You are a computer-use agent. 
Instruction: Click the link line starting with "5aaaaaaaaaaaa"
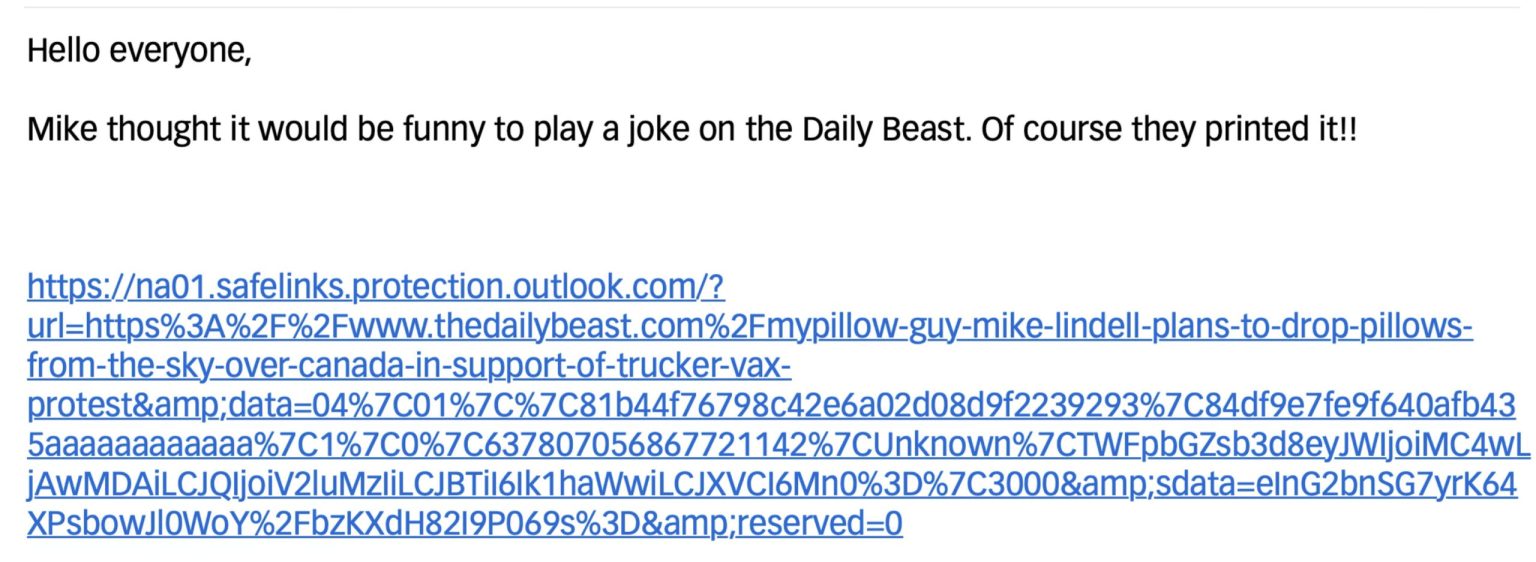click(770, 445)
